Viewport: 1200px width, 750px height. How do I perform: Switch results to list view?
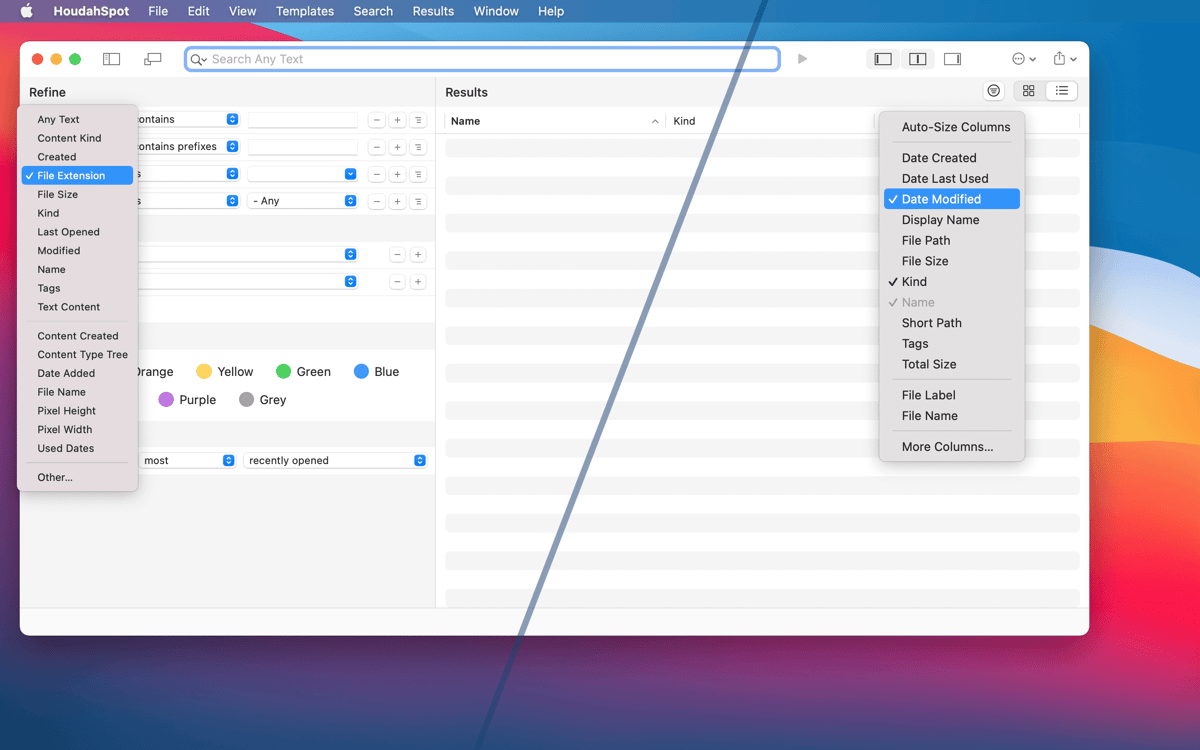click(x=1062, y=91)
